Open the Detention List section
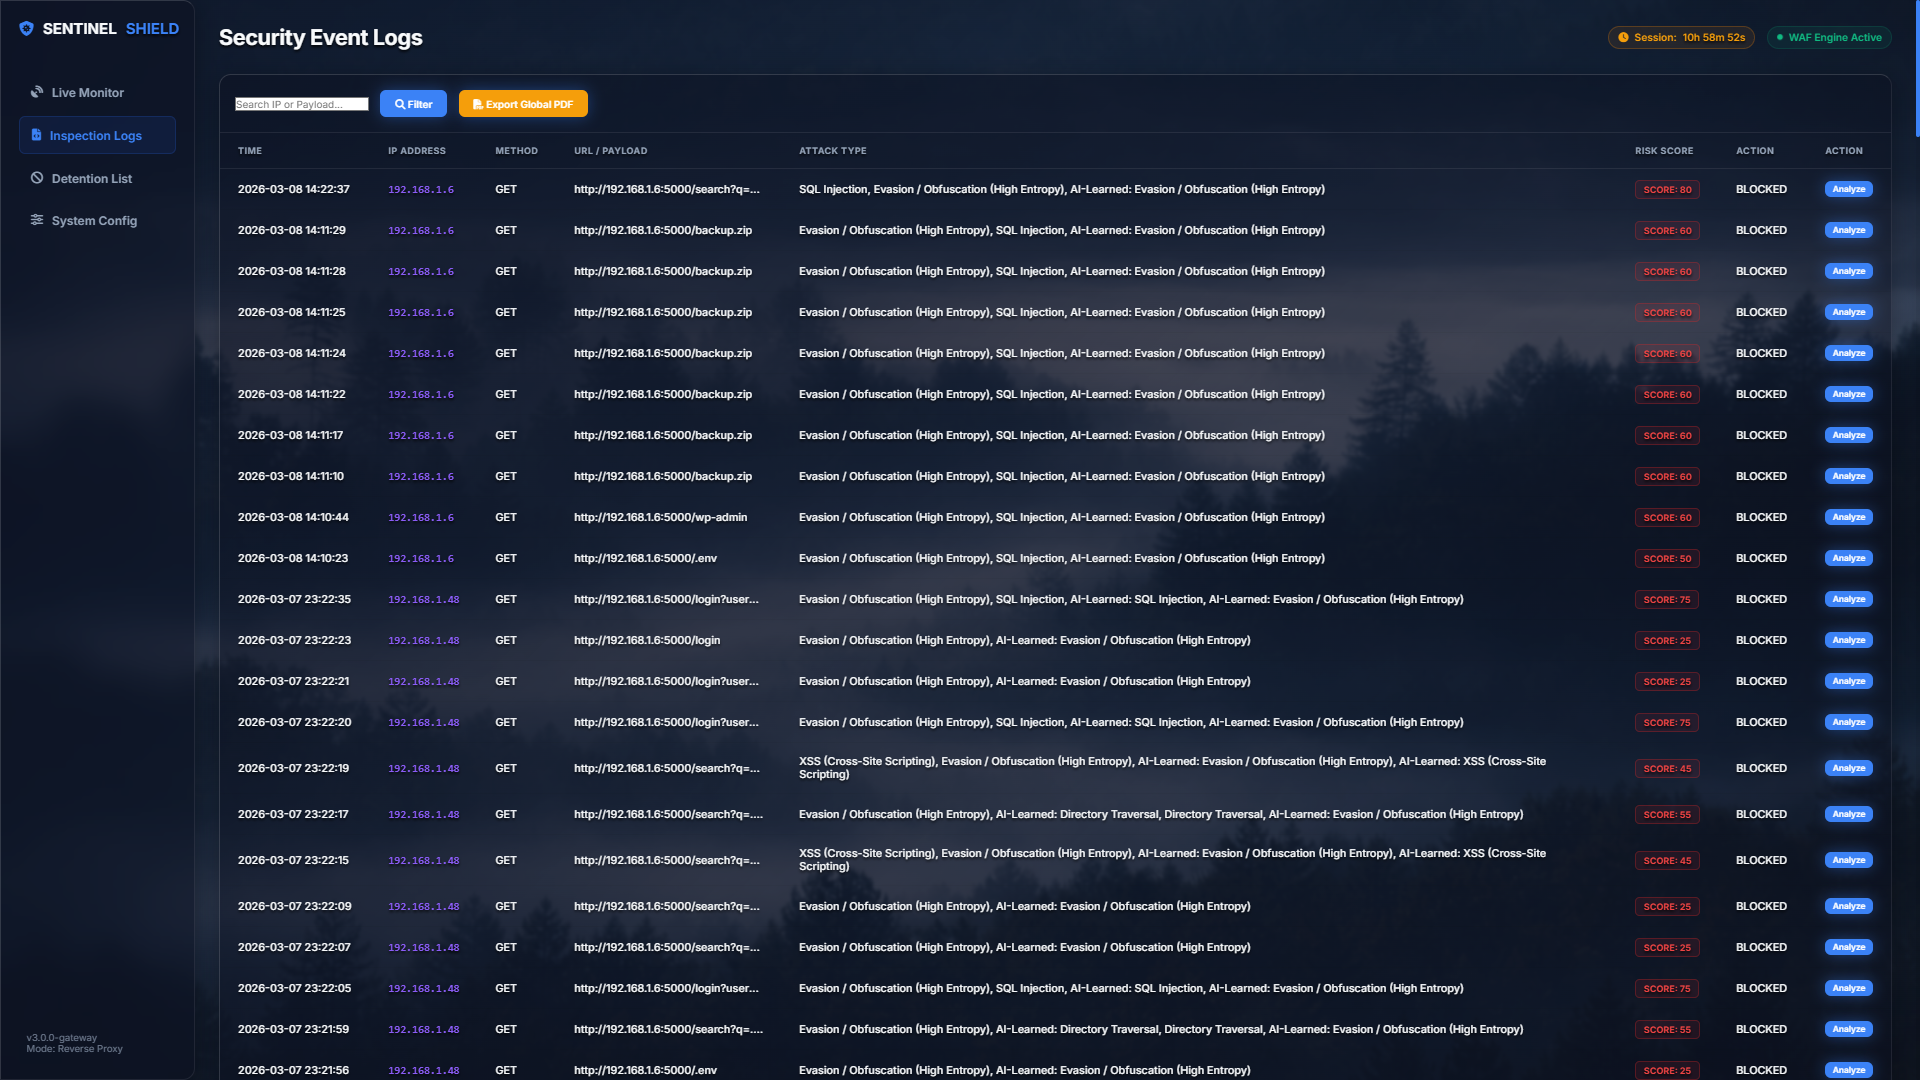Viewport: 1920px width, 1080px height. (x=92, y=179)
